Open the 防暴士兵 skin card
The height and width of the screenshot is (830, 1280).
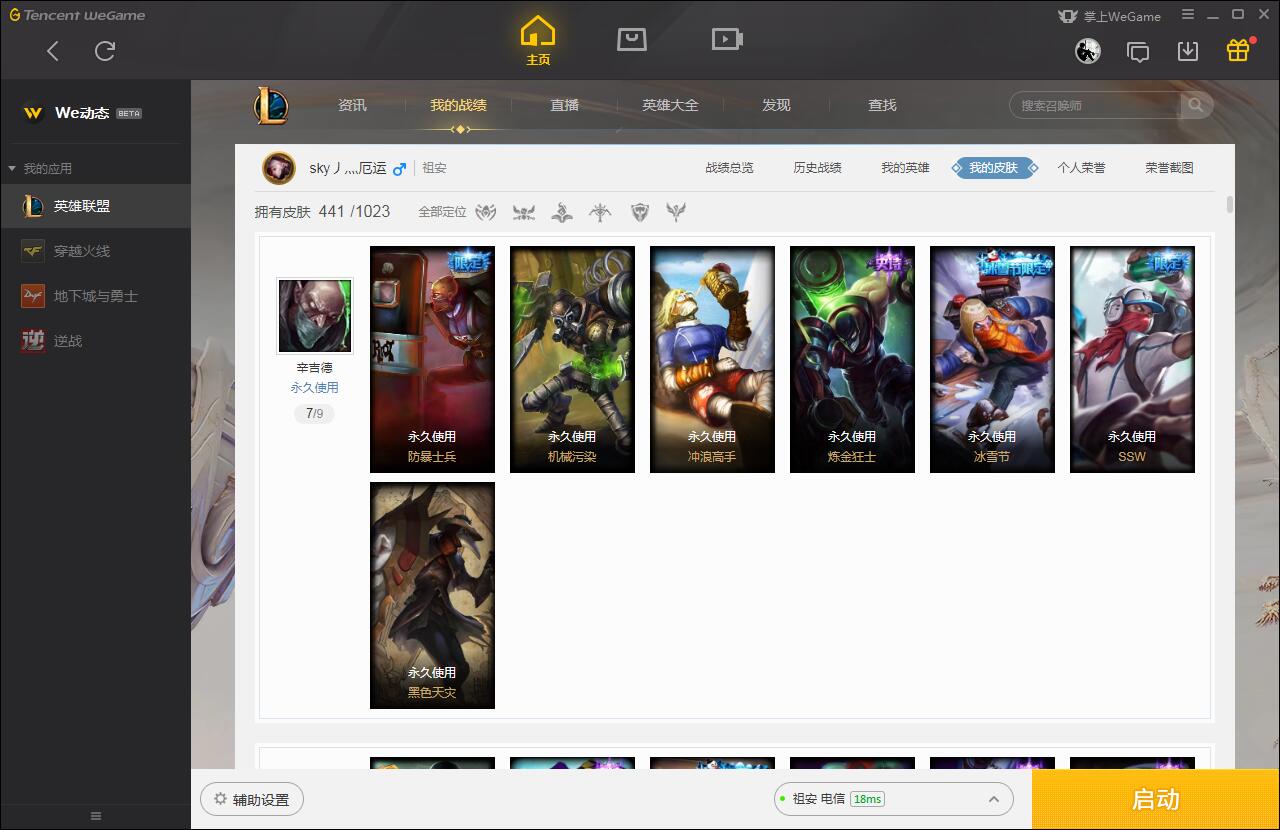point(432,360)
